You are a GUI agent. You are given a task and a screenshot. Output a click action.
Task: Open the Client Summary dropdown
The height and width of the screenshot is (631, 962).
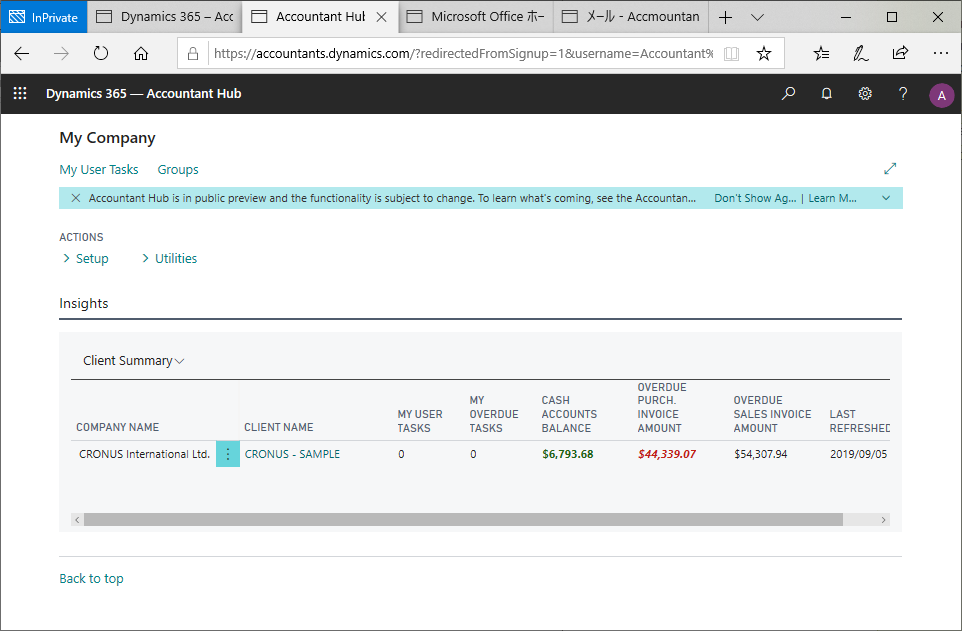(x=133, y=361)
